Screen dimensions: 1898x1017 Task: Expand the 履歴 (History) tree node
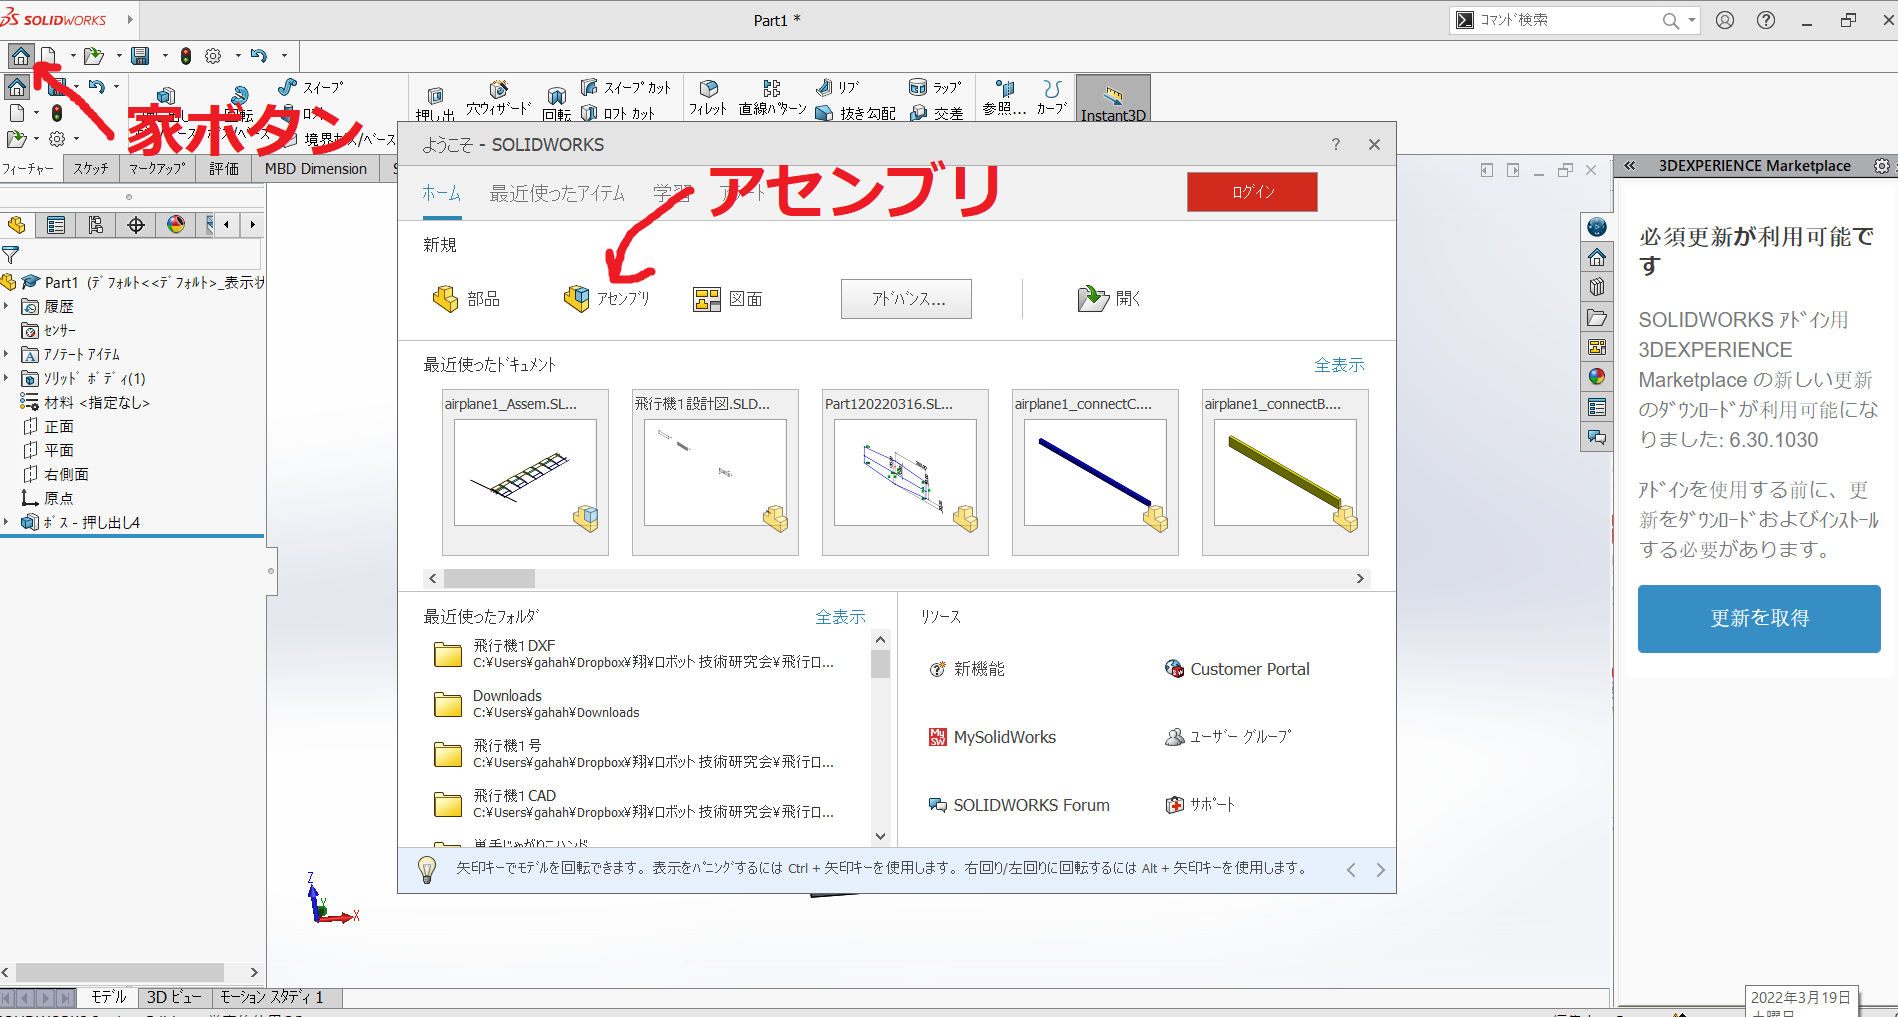pos(7,307)
